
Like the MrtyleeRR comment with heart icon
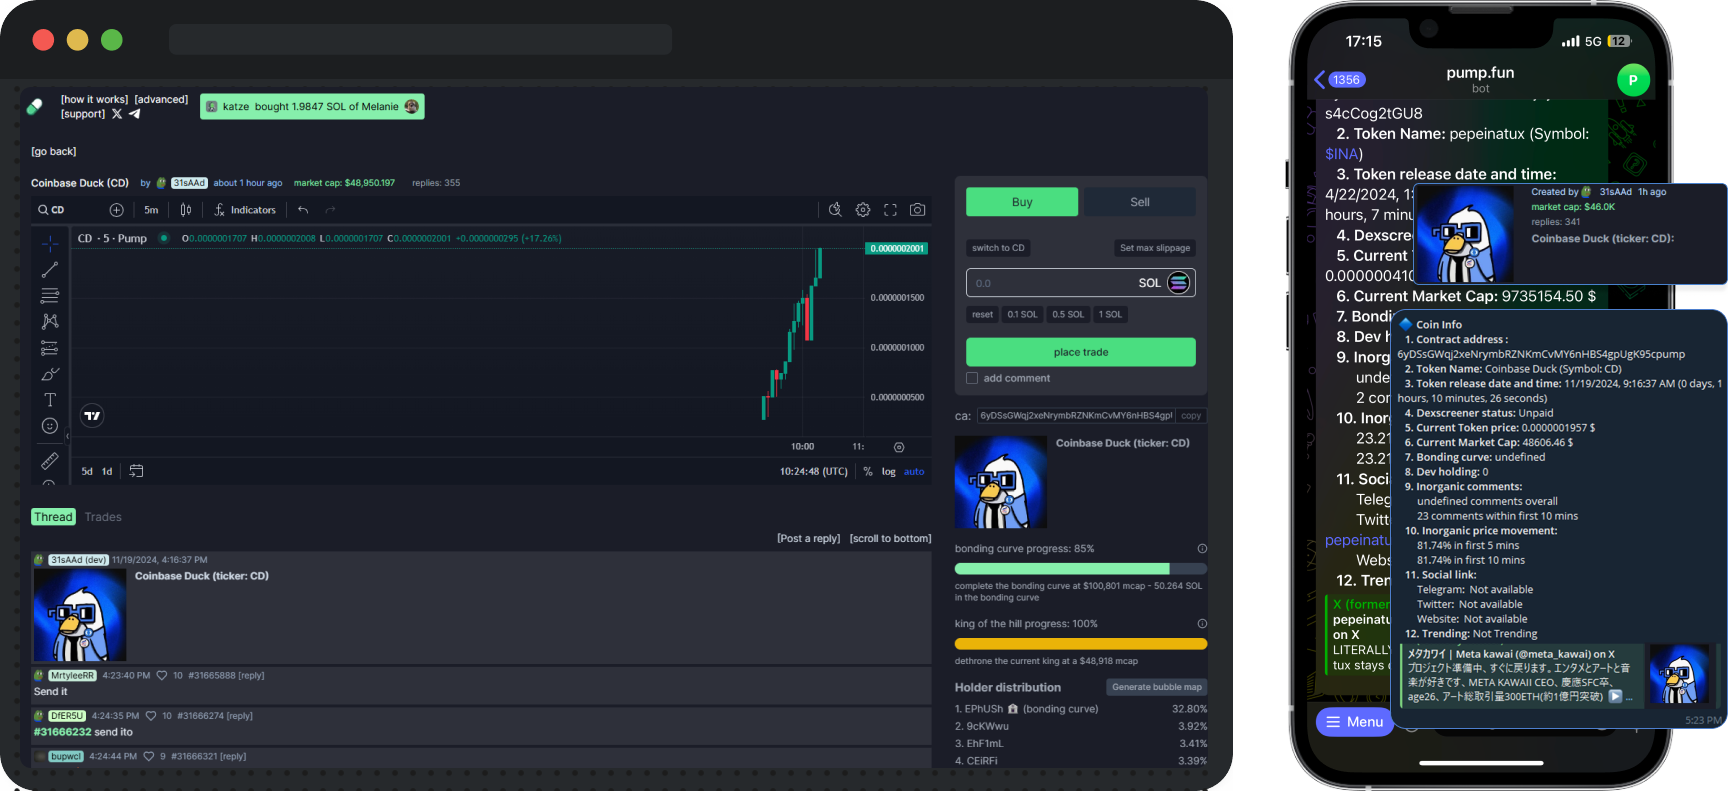coord(162,676)
